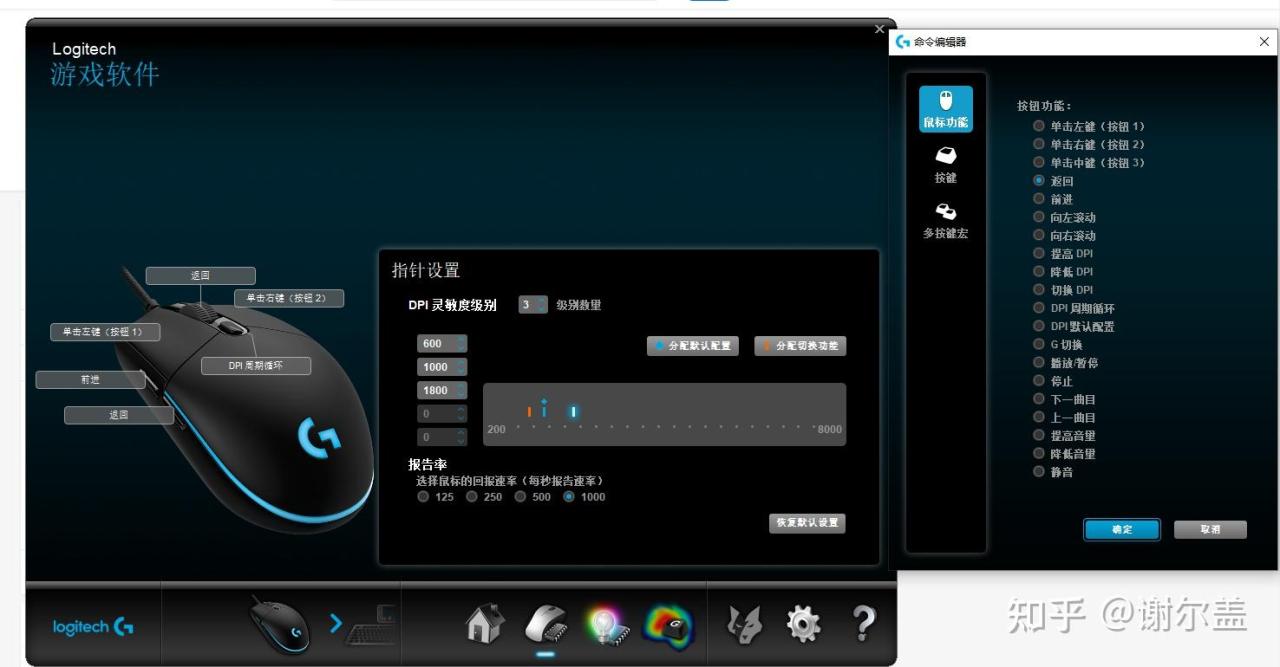The width and height of the screenshot is (1280, 667).
Task: Click 单击左键（按钮 1）label on mouse diagram
Action: pos(105,332)
